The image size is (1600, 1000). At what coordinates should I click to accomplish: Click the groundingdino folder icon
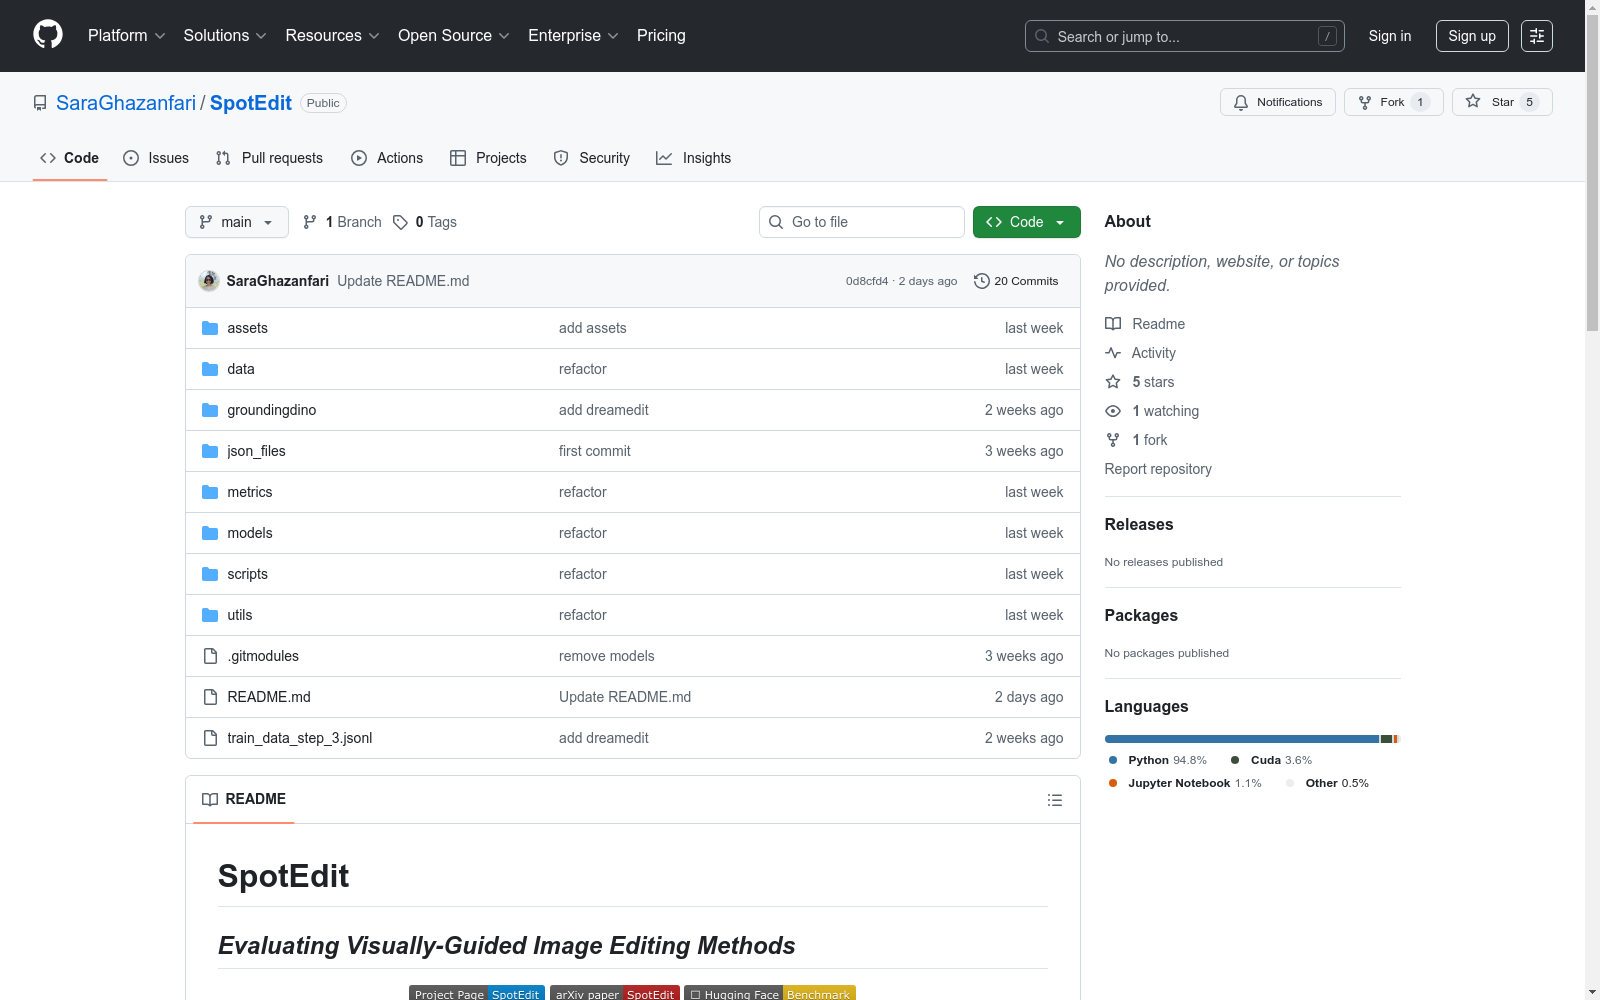210,410
